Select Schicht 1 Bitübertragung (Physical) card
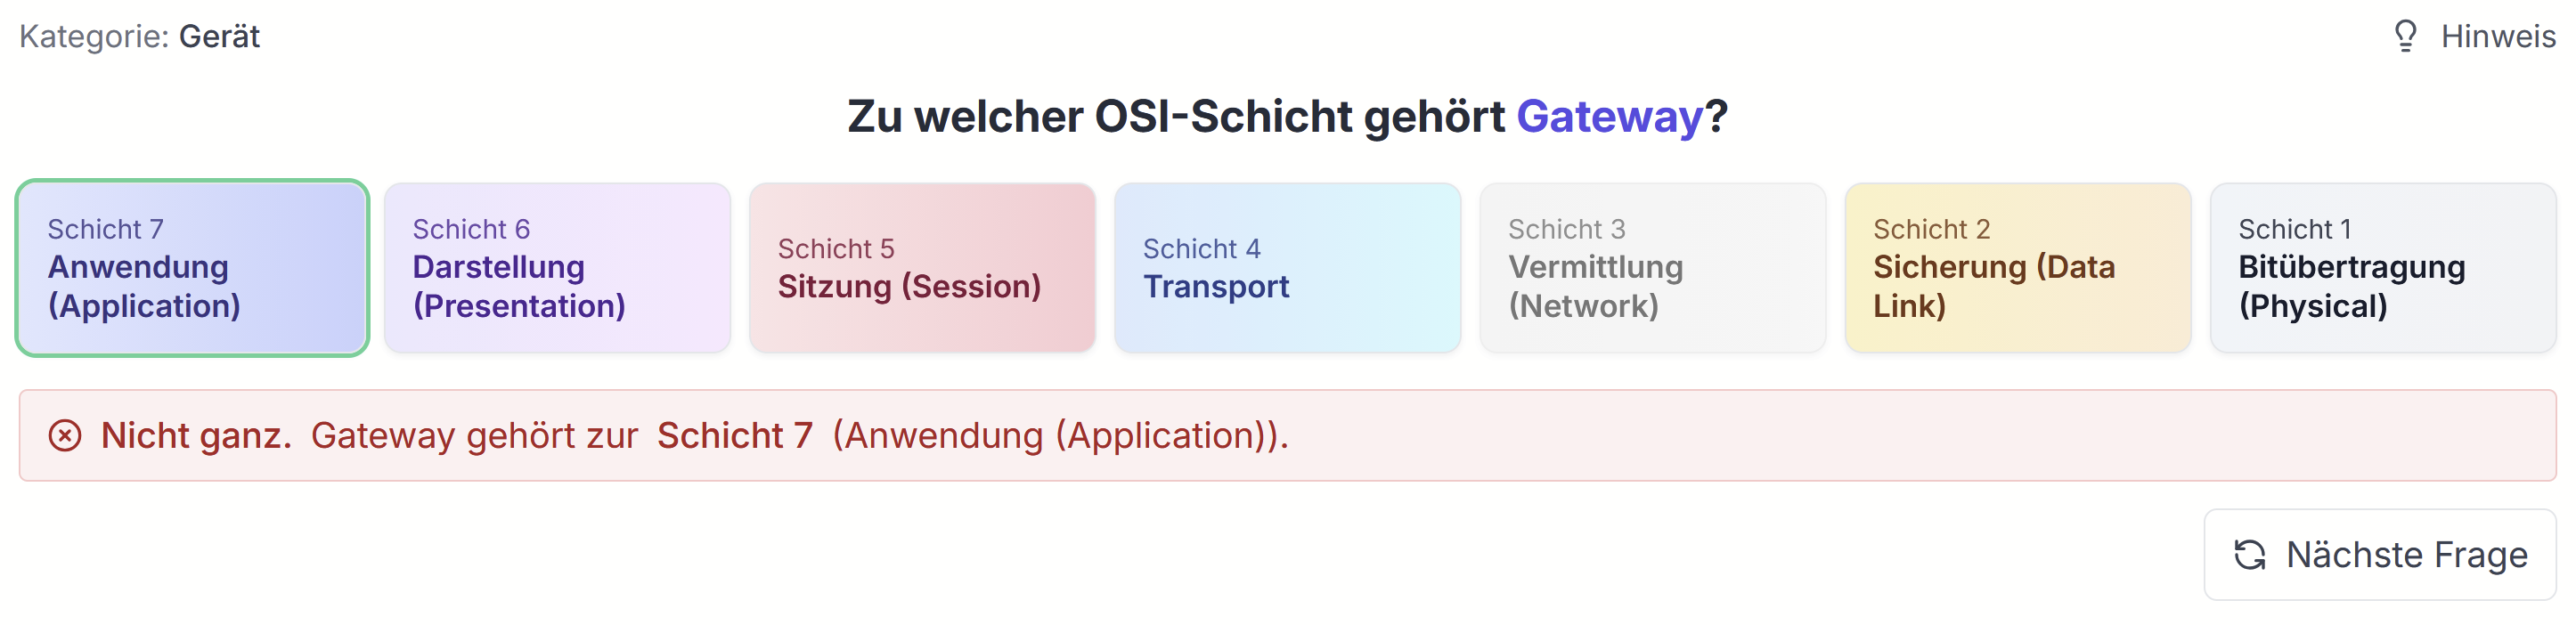2576x625 pixels. click(2382, 268)
